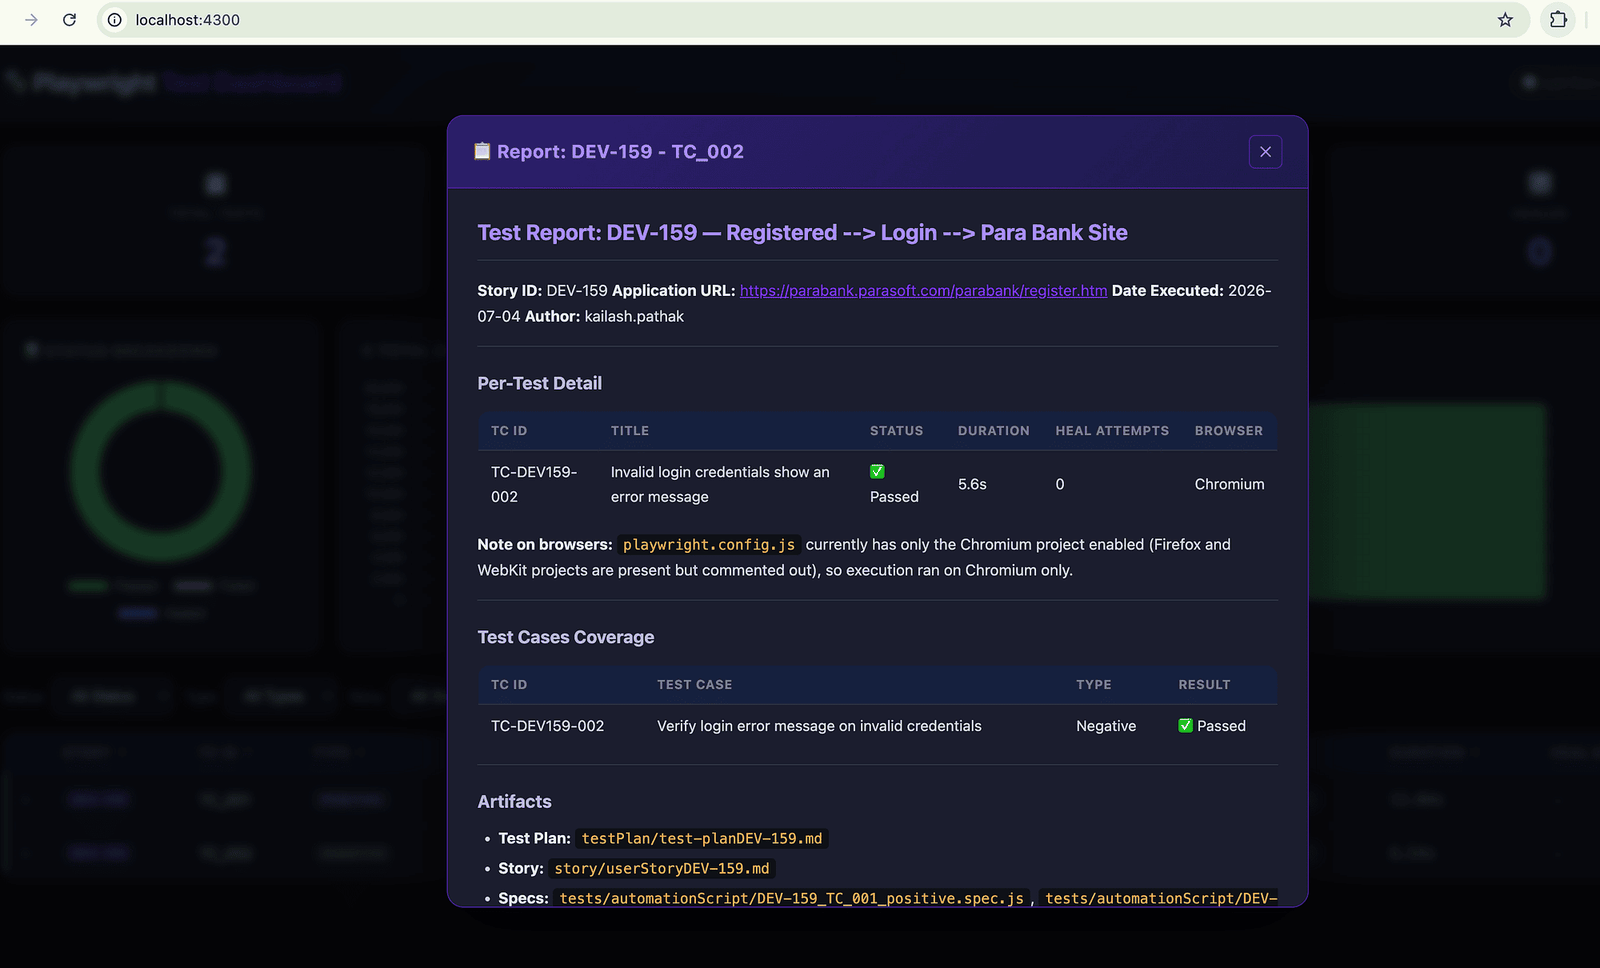Open the browser extensions menu

click(1558, 20)
